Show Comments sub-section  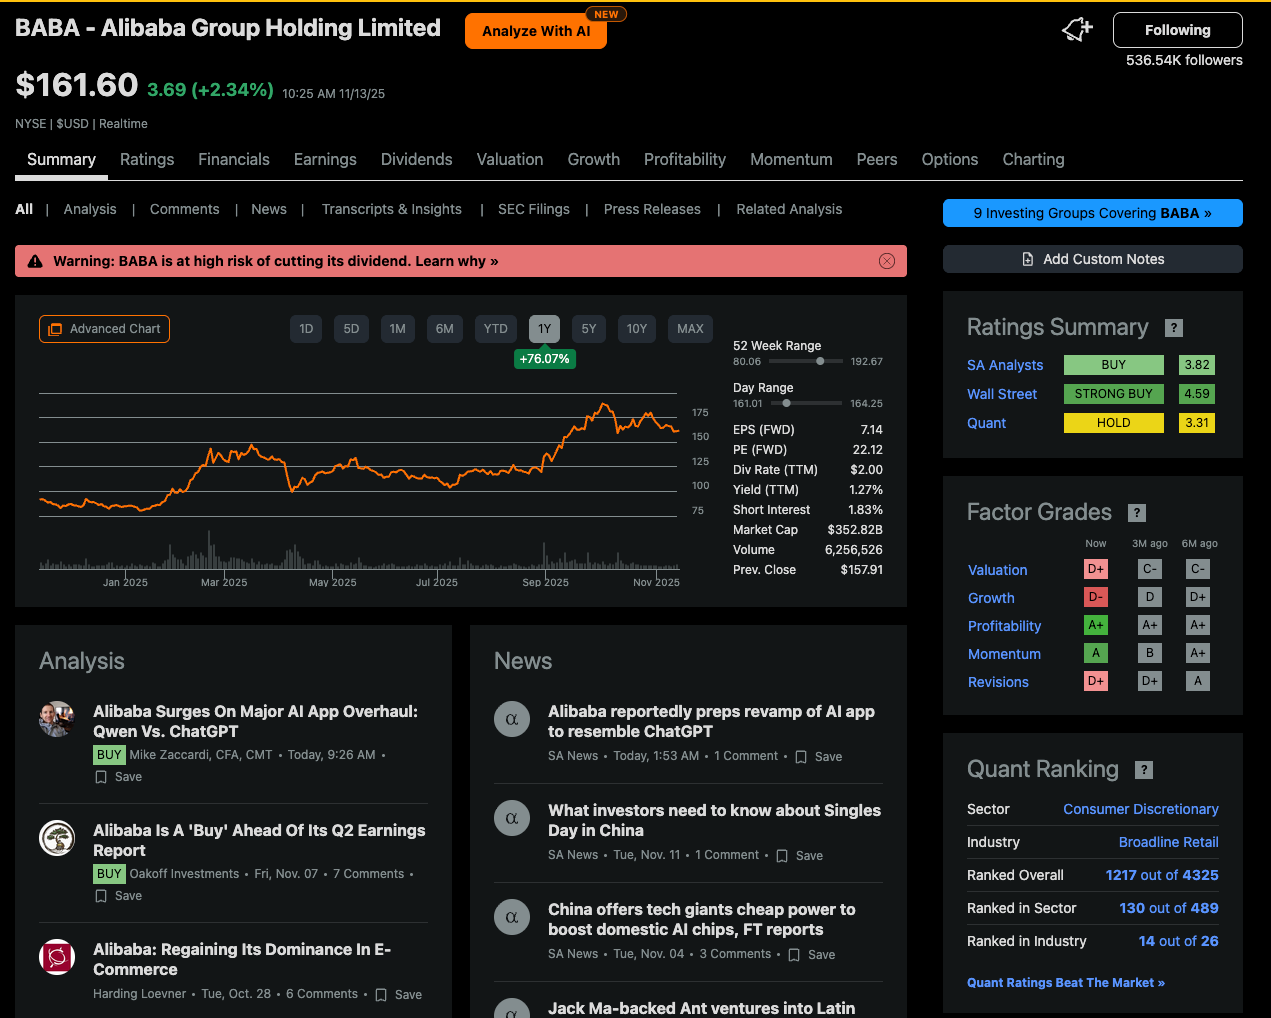184,210
